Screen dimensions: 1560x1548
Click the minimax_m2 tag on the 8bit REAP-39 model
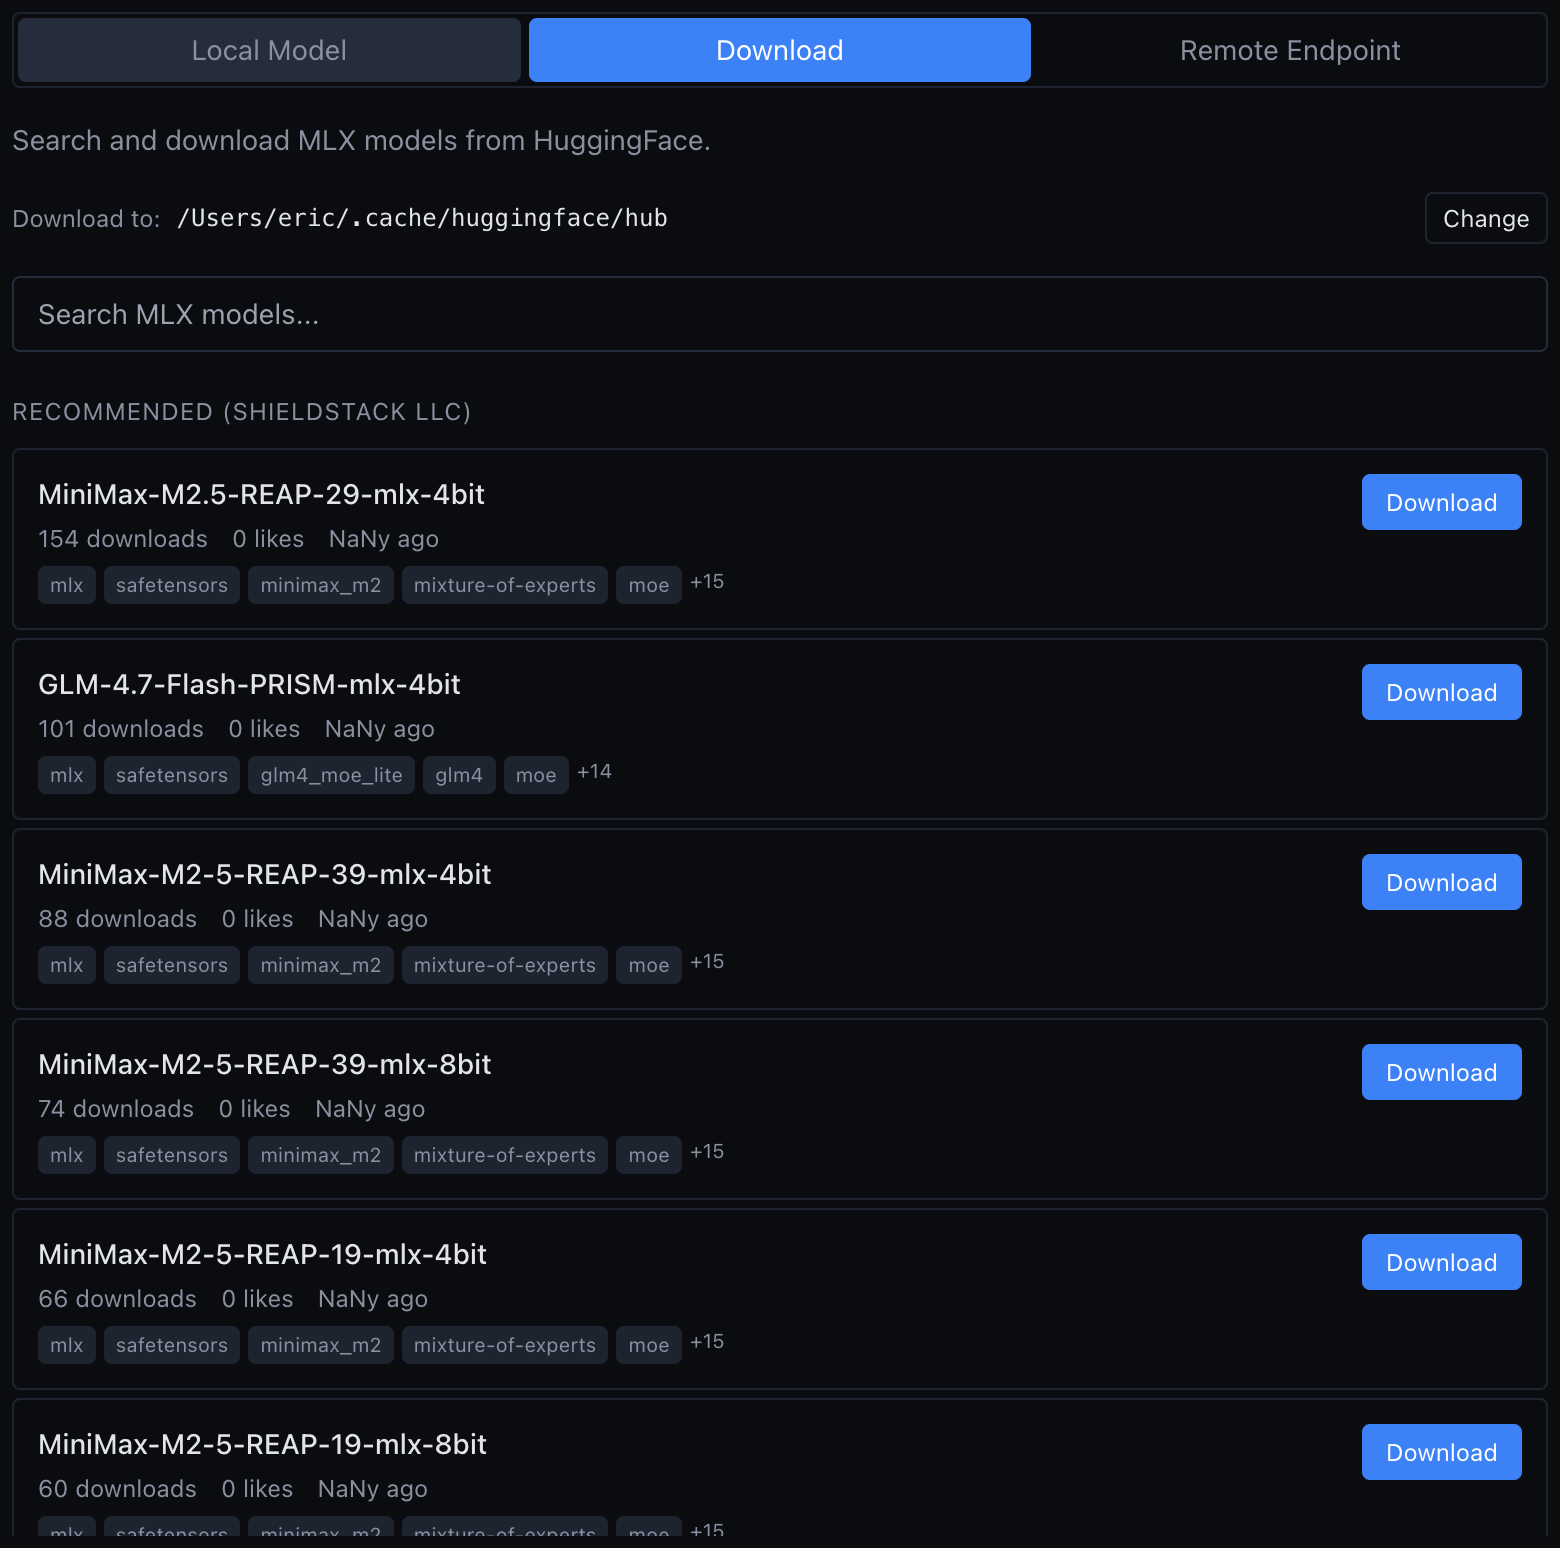click(320, 1155)
